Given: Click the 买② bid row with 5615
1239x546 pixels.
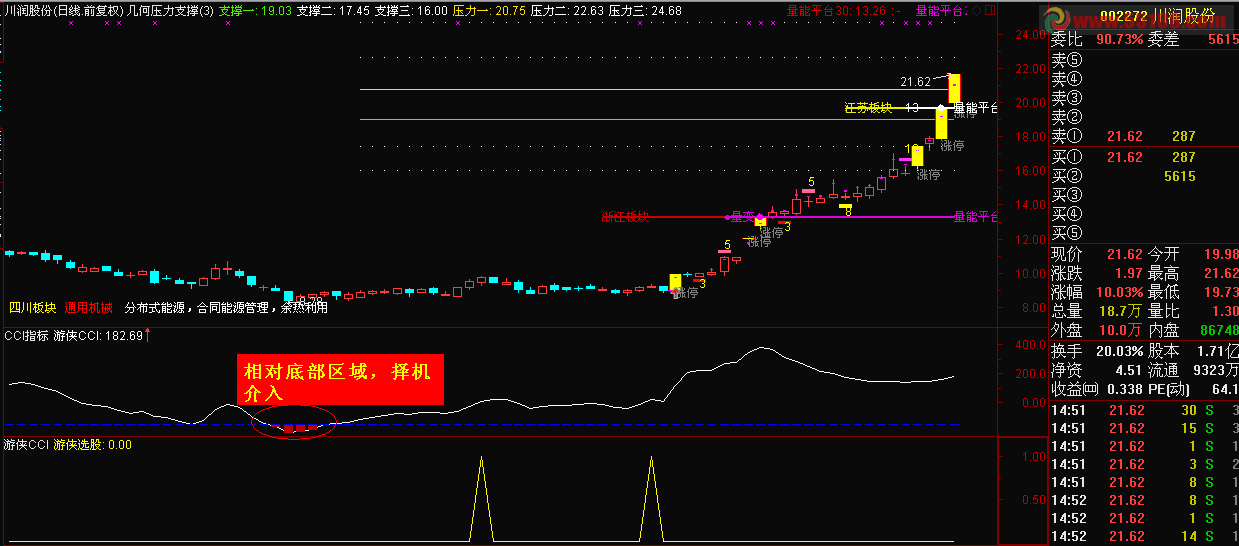Looking at the screenshot, I should [1144, 176].
